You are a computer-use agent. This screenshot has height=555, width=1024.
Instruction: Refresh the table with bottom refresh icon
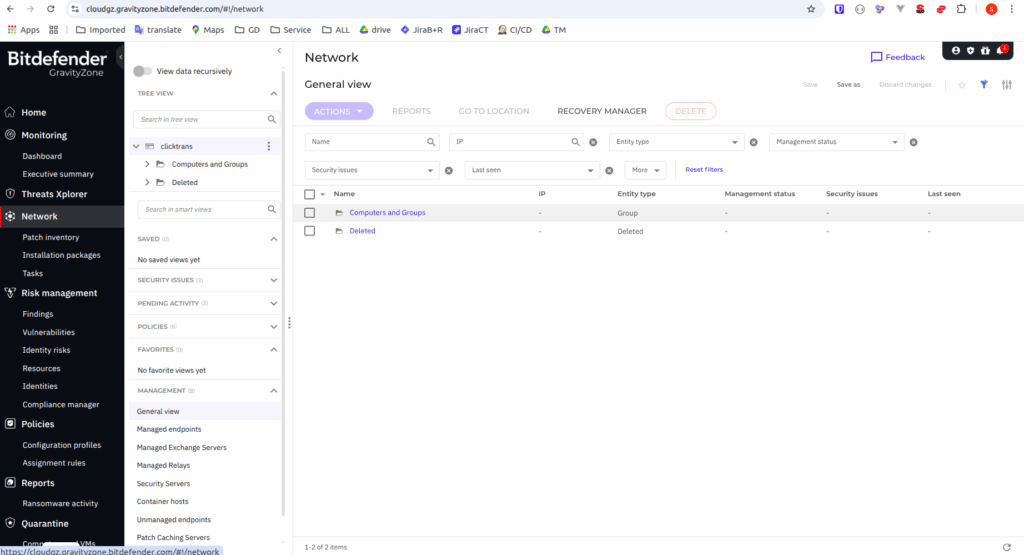pos(1006,547)
